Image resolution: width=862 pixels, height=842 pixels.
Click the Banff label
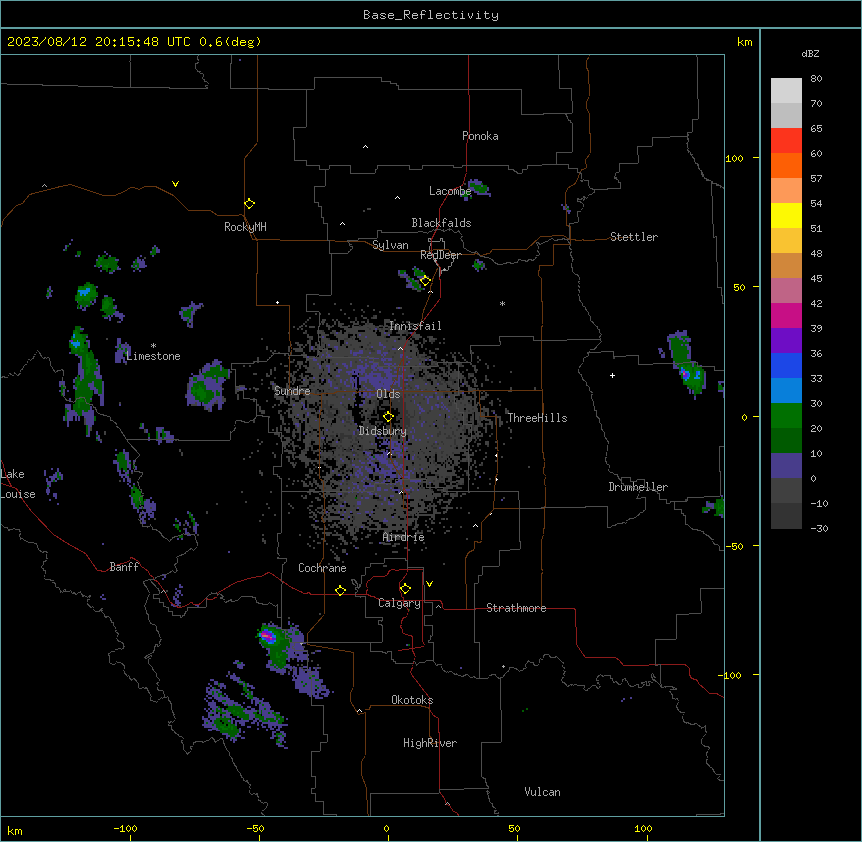click(124, 567)
